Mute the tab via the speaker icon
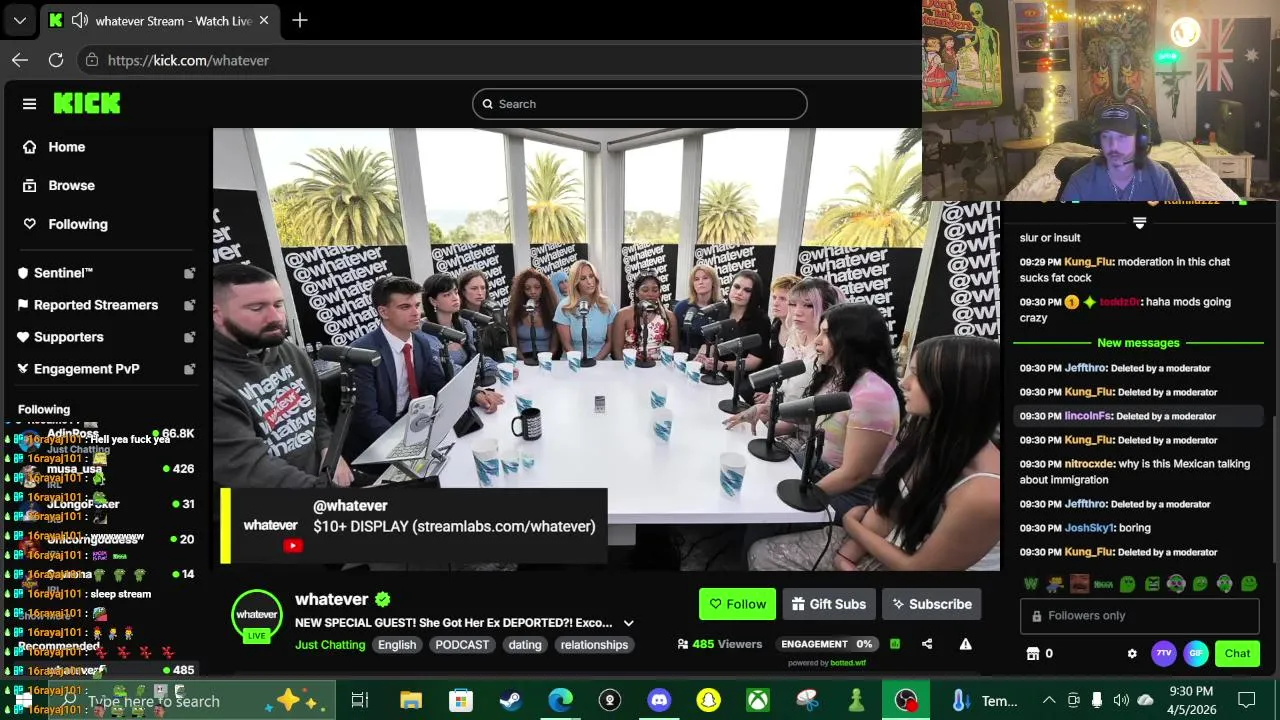 80,20
